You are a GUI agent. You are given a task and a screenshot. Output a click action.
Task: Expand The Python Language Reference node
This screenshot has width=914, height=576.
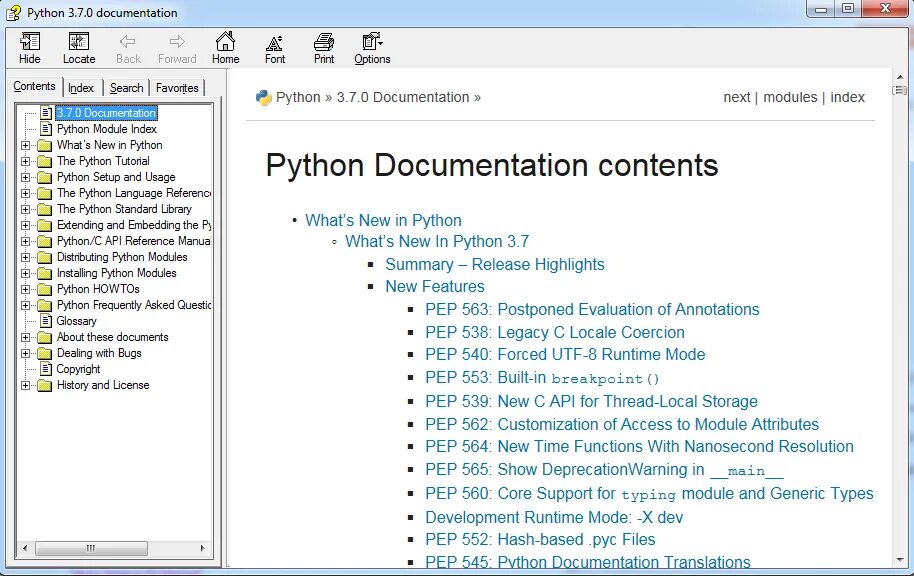pyautogui.click(x=25, y=193)
